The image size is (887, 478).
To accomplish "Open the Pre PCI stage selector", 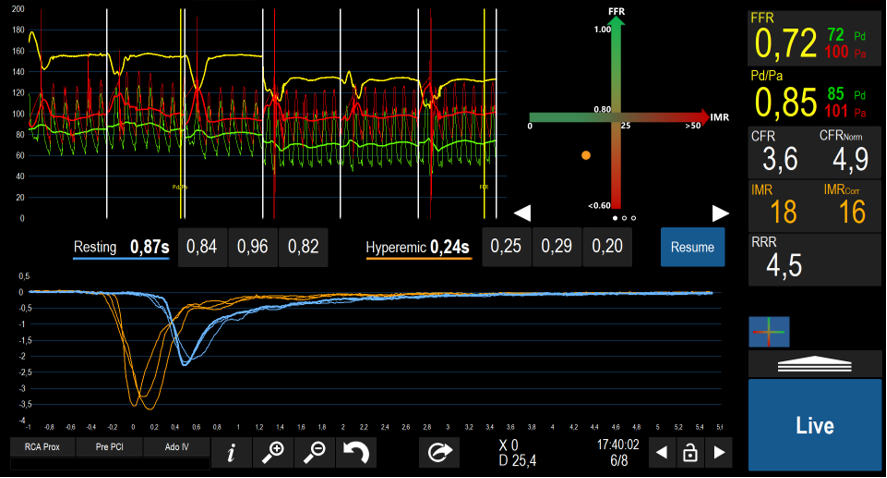I will [109, 447].
